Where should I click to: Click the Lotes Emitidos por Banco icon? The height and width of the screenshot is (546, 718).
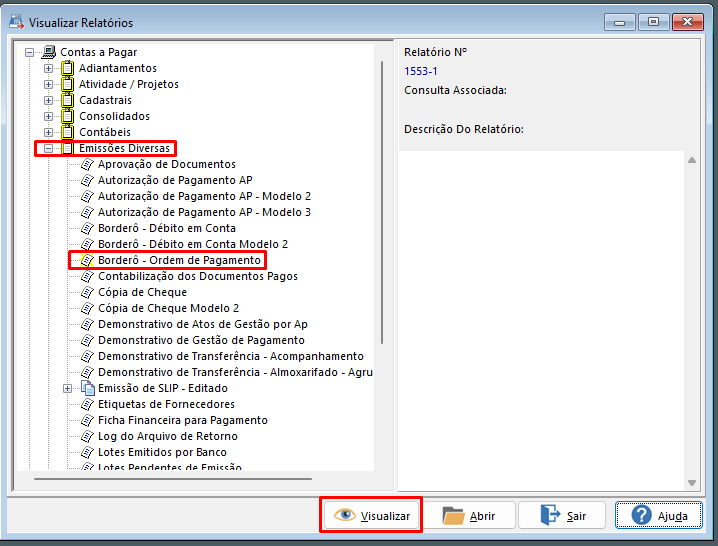87,453
